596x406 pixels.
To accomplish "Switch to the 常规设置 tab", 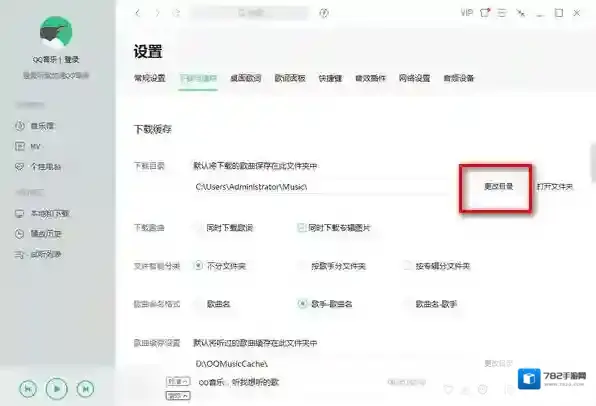I will 150,78.
